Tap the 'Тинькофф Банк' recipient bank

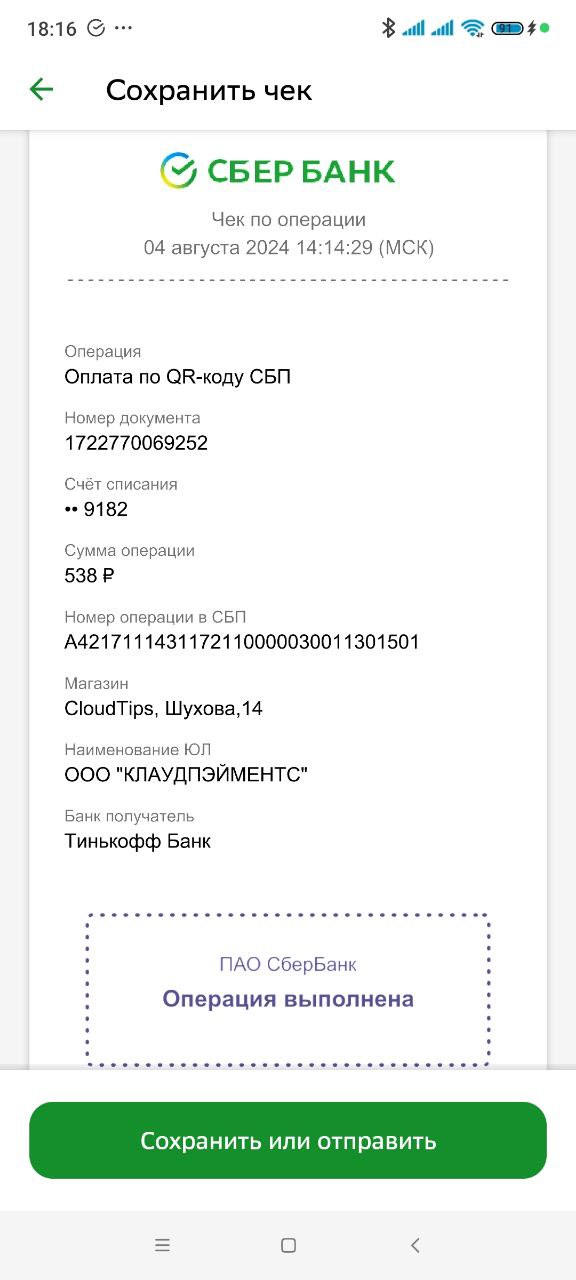click(x=138, y=841)
